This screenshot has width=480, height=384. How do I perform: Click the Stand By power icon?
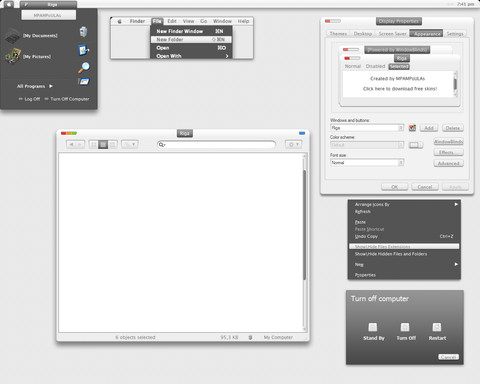(373, 327)
